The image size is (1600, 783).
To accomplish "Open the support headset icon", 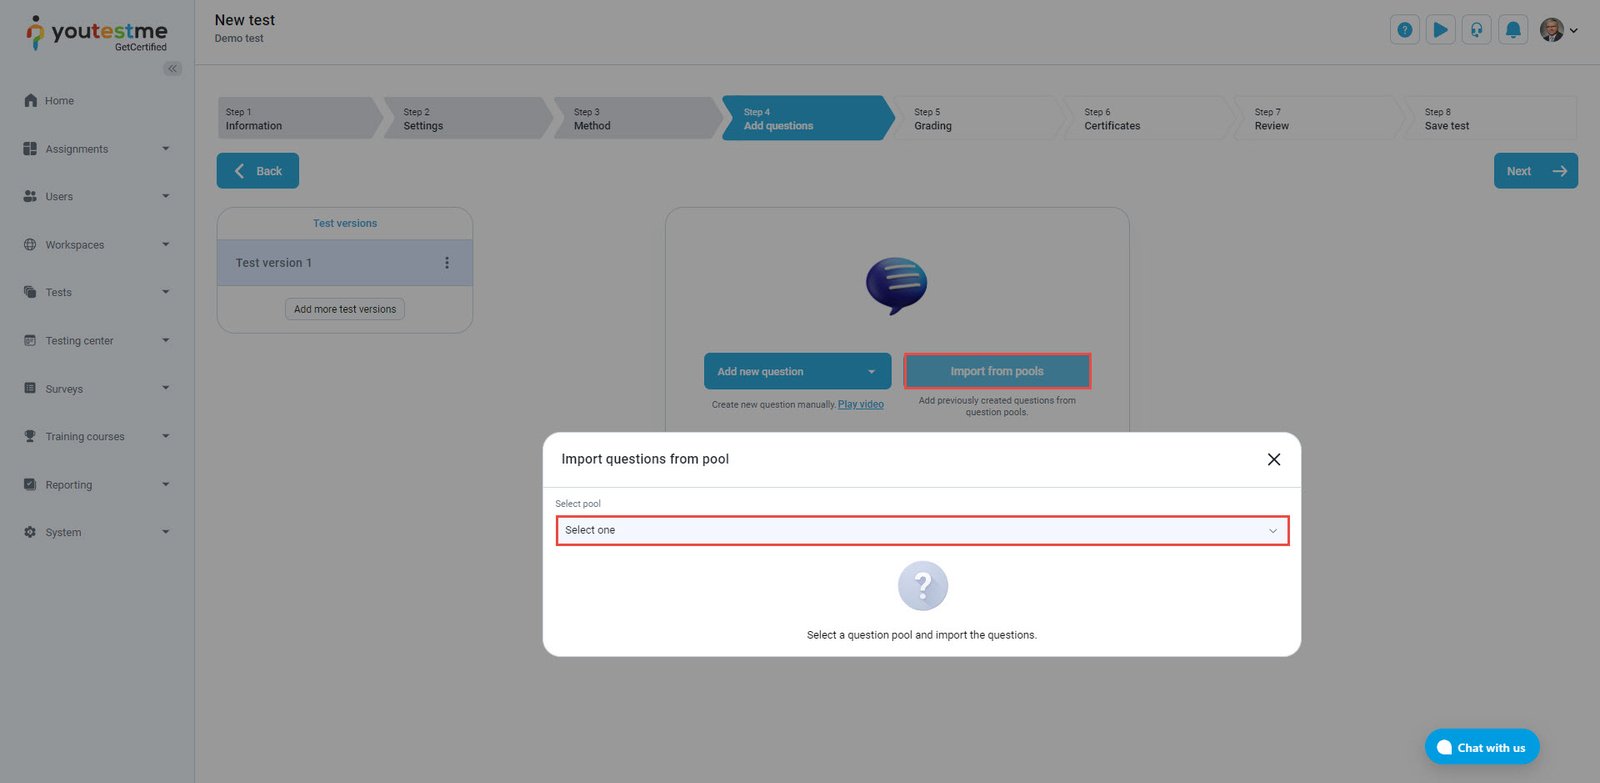I will click(x=1477, y=30).
